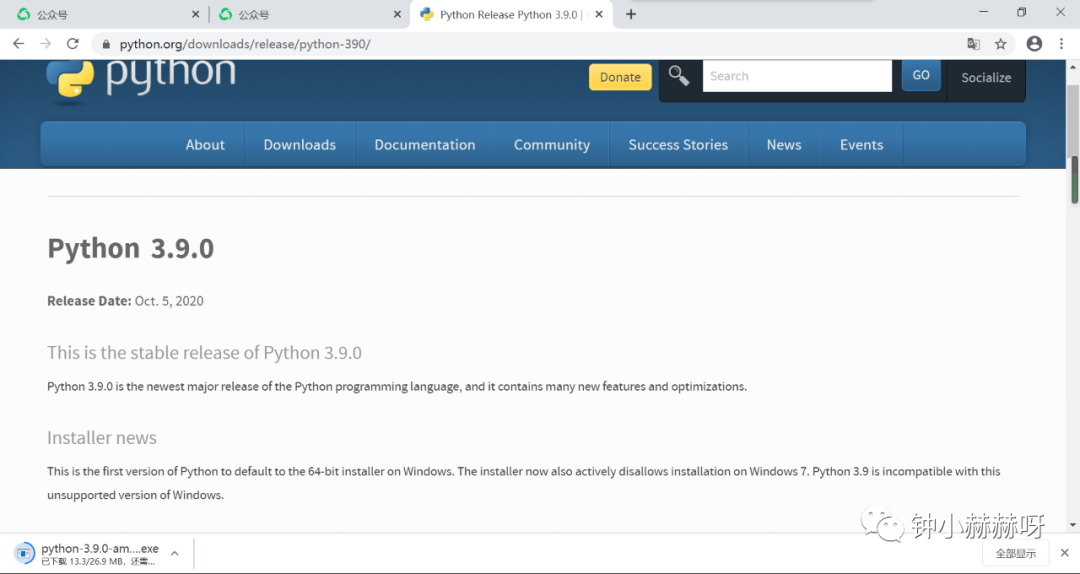1080x574 pixels.
Task: Close the second 公众号 tab
Action: pyautogui.click(x=397, y=14)
